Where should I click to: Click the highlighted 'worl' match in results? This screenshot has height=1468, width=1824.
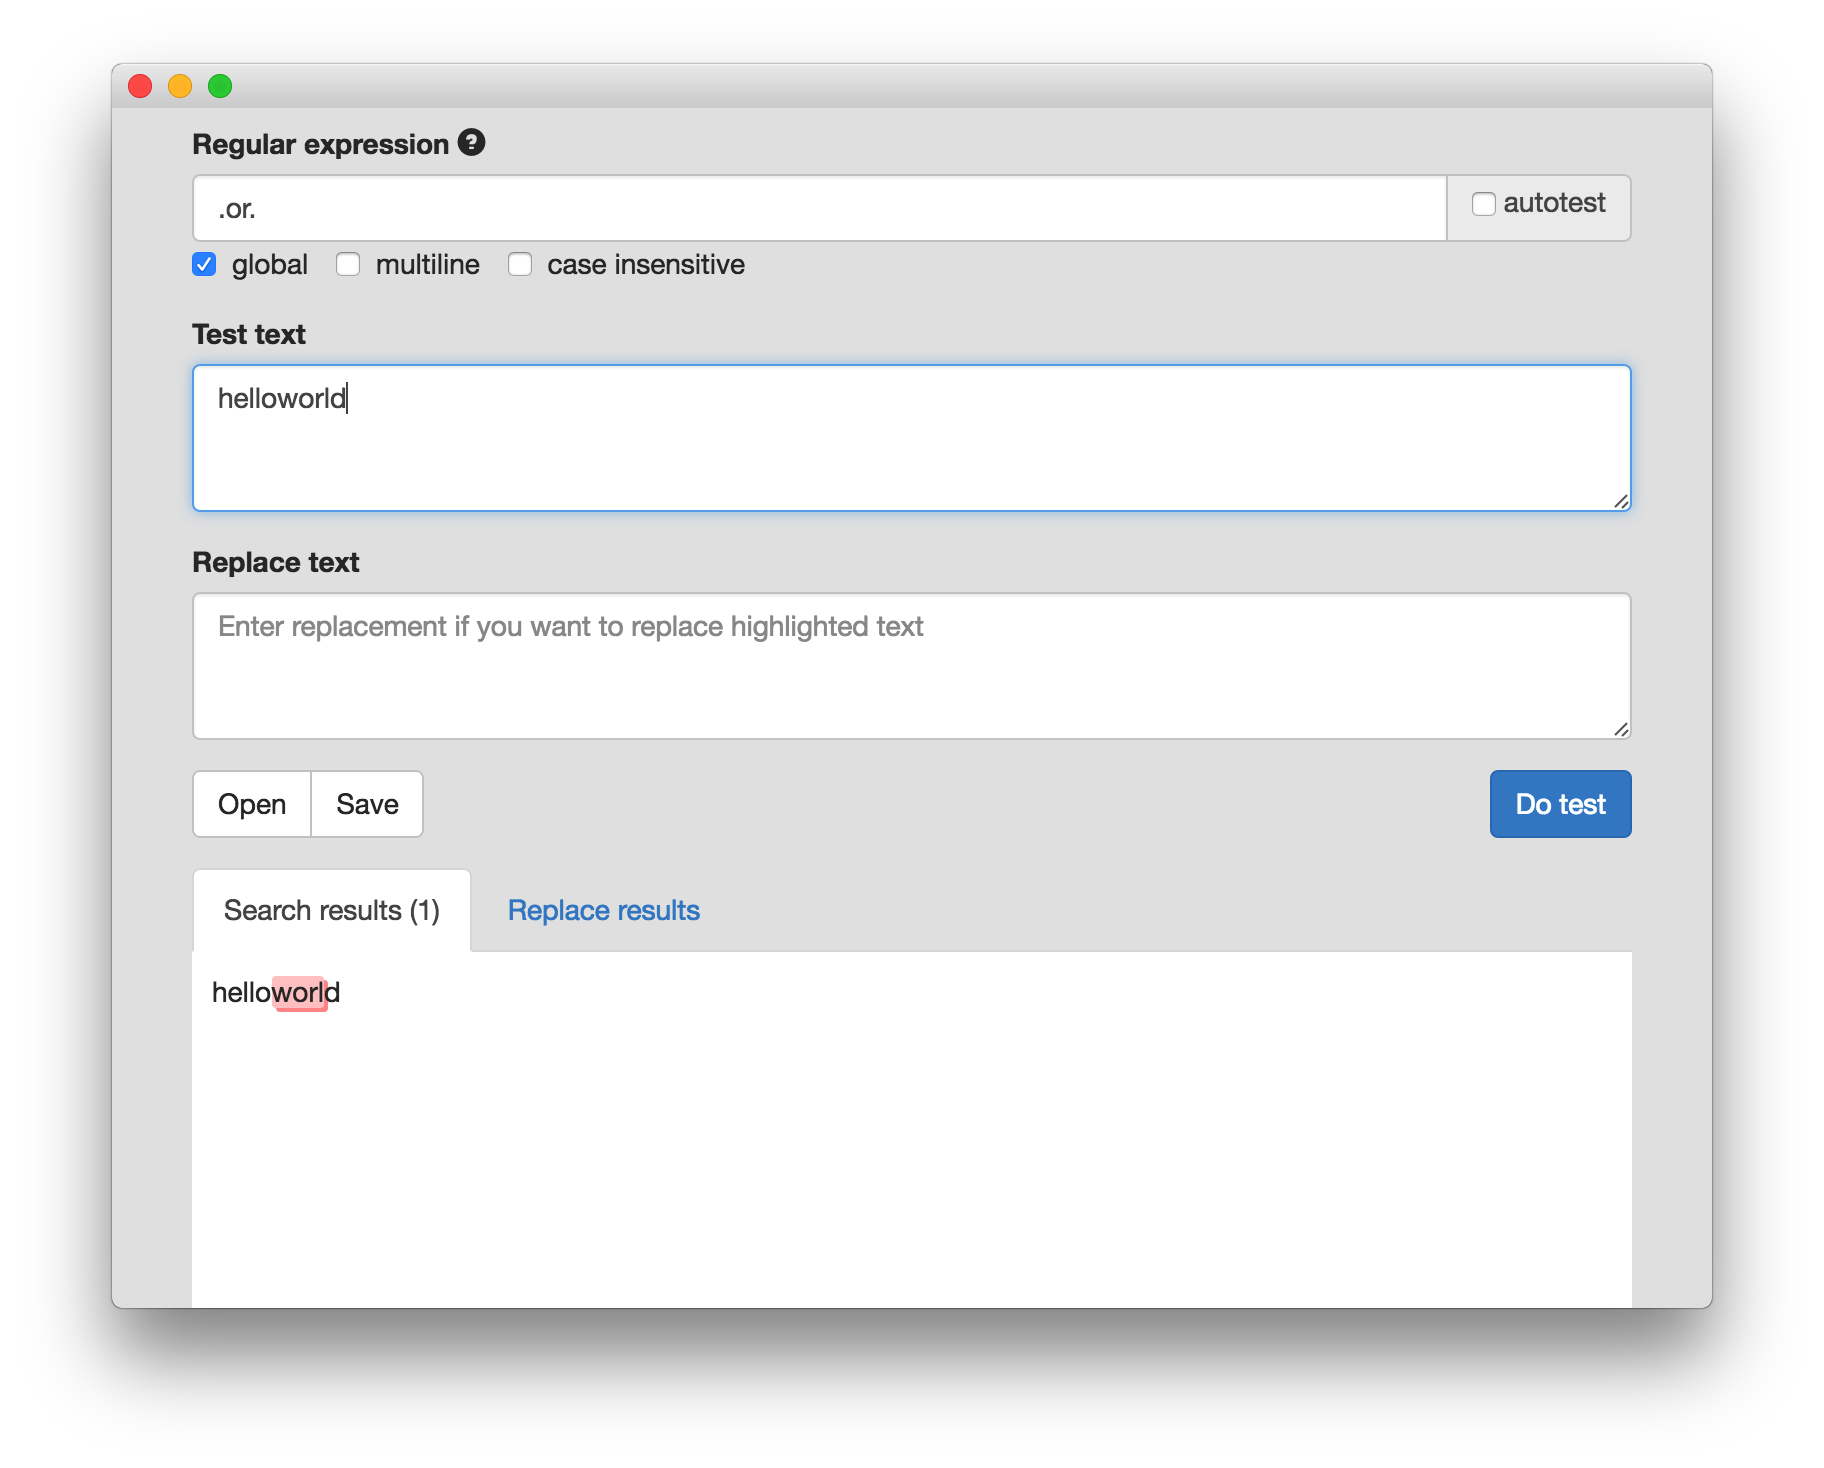click(x=300, y=993)
